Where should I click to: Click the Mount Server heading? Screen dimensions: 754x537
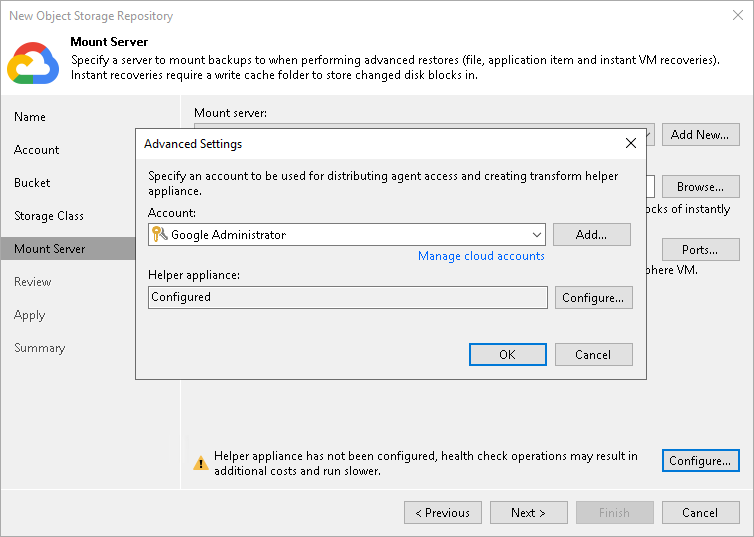coord(109,42)
